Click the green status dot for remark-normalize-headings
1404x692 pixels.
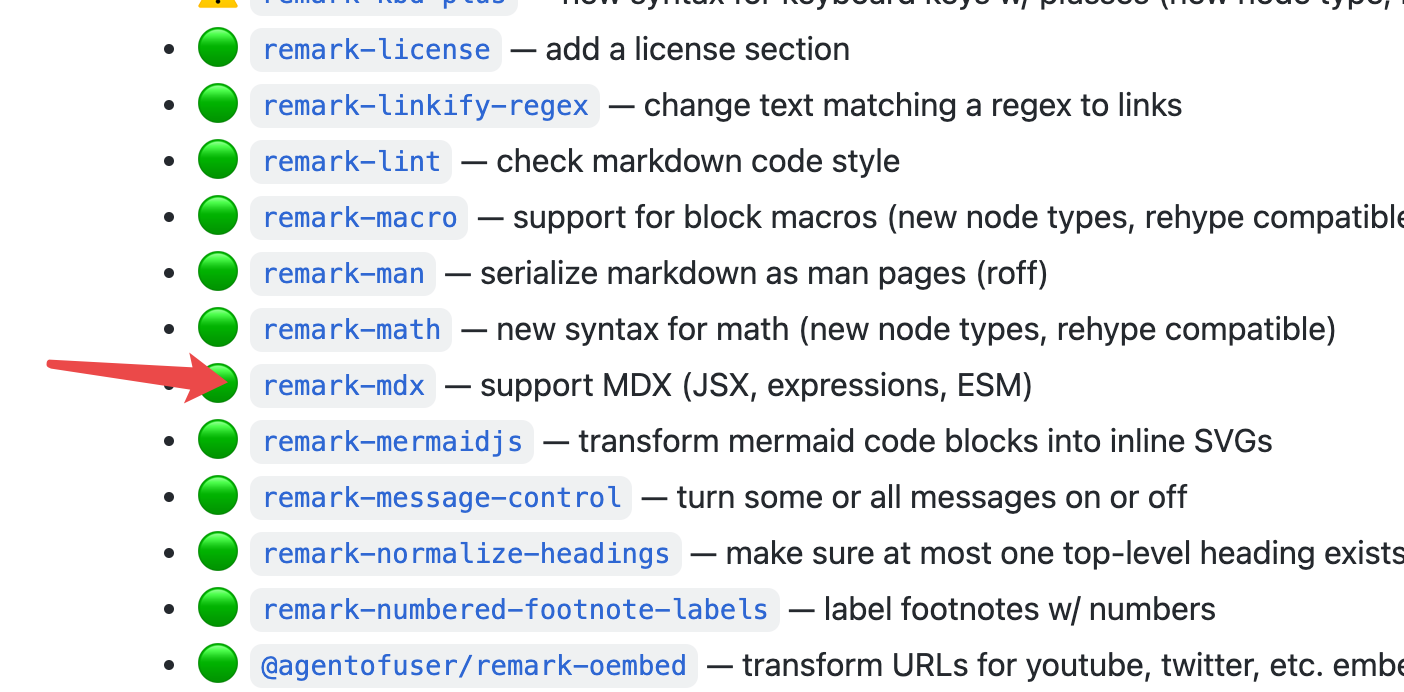[217, 551]
